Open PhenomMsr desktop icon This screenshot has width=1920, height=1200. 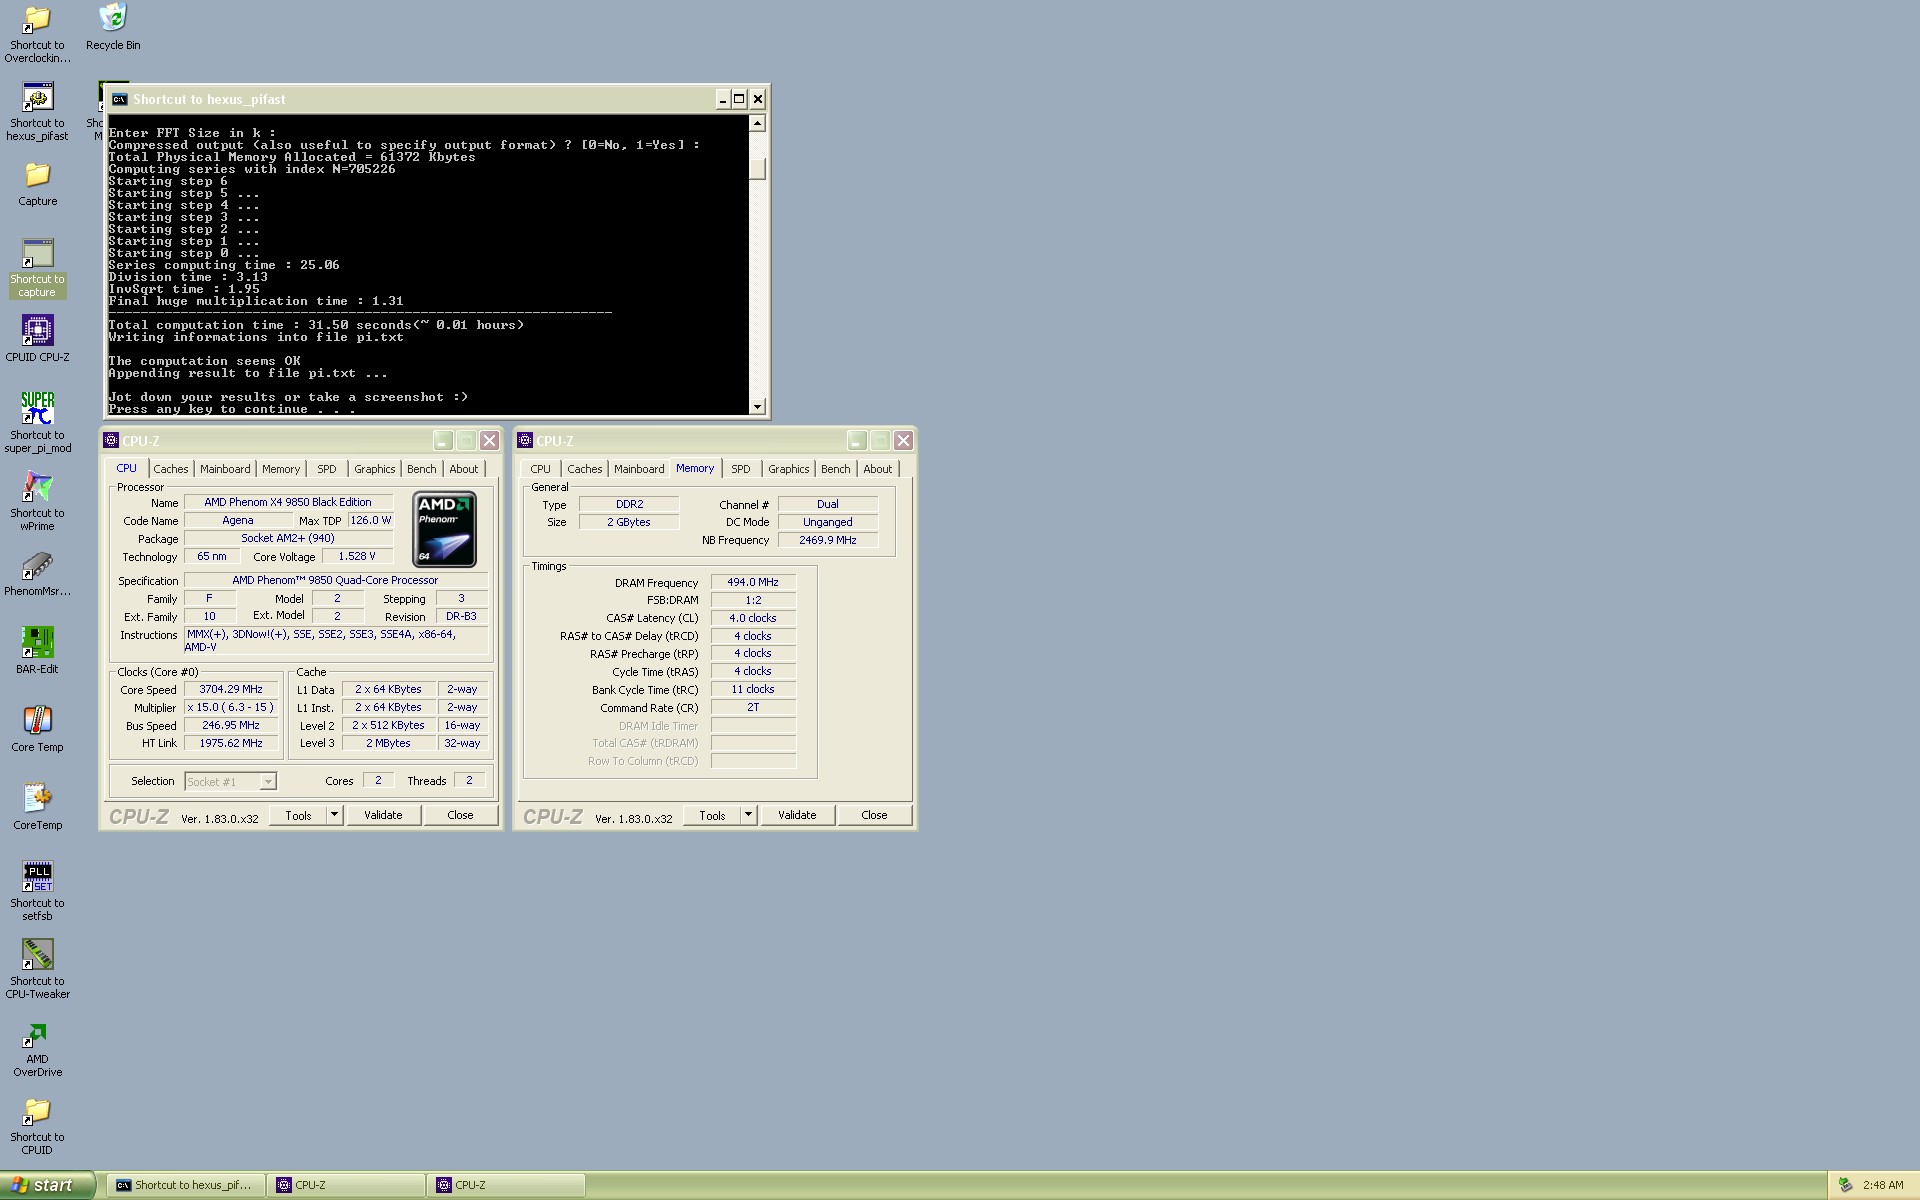click(37, 574)
